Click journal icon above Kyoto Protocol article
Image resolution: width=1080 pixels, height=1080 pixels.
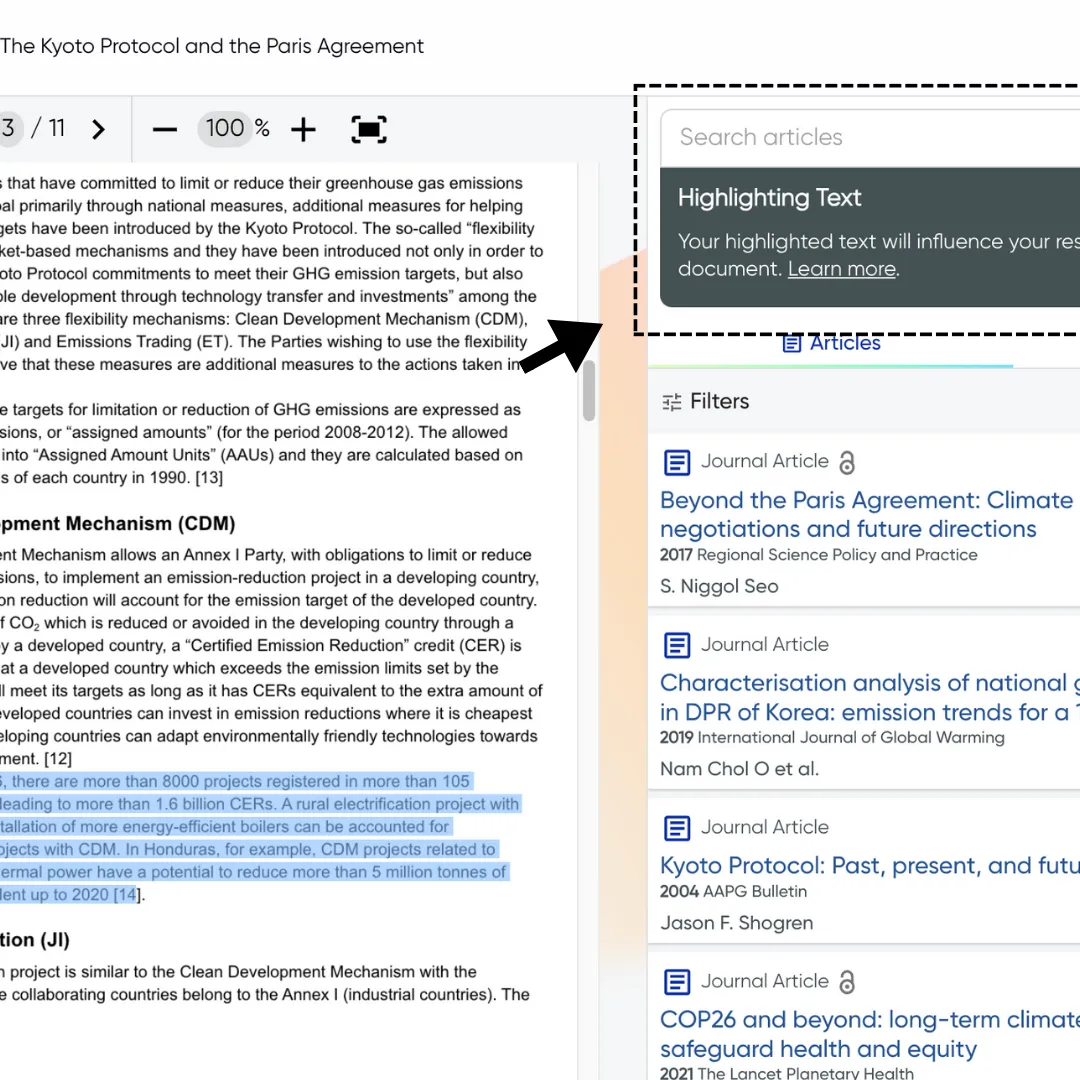click(676, 828)
